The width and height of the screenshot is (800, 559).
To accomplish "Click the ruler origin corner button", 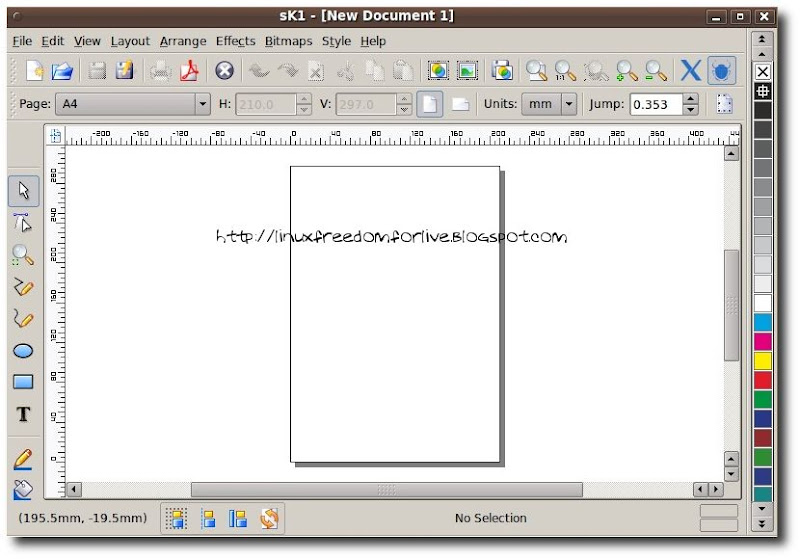I will point(55,136).
